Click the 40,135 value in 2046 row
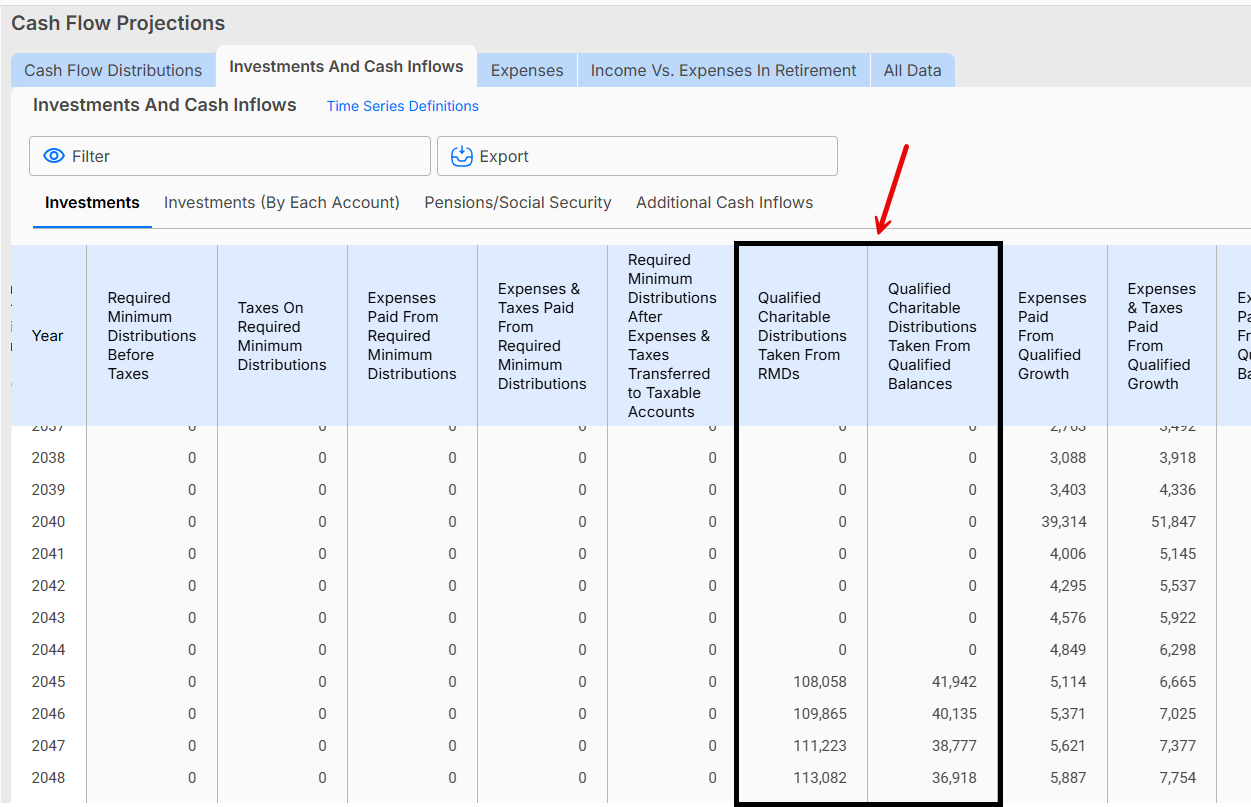1251x807 pixels. click(x=952, y=714)
